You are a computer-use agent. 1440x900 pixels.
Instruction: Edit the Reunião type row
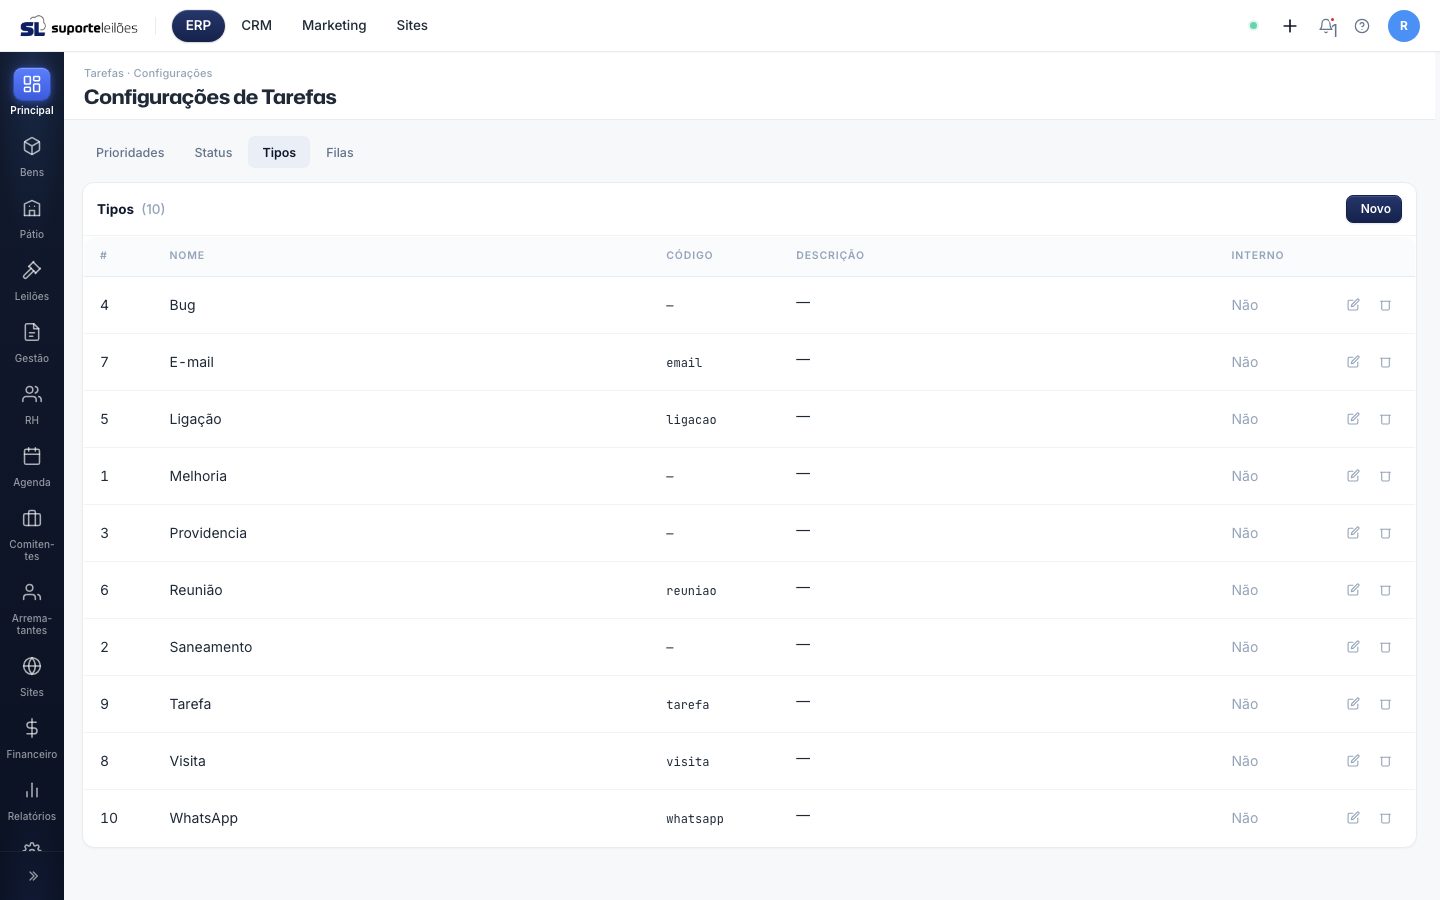(1353, 590)
